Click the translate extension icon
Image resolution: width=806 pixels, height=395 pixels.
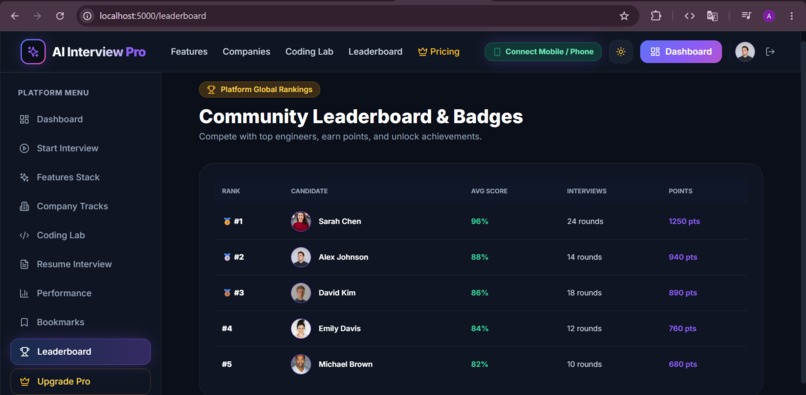pyautogui.click(x=712, y=16)
